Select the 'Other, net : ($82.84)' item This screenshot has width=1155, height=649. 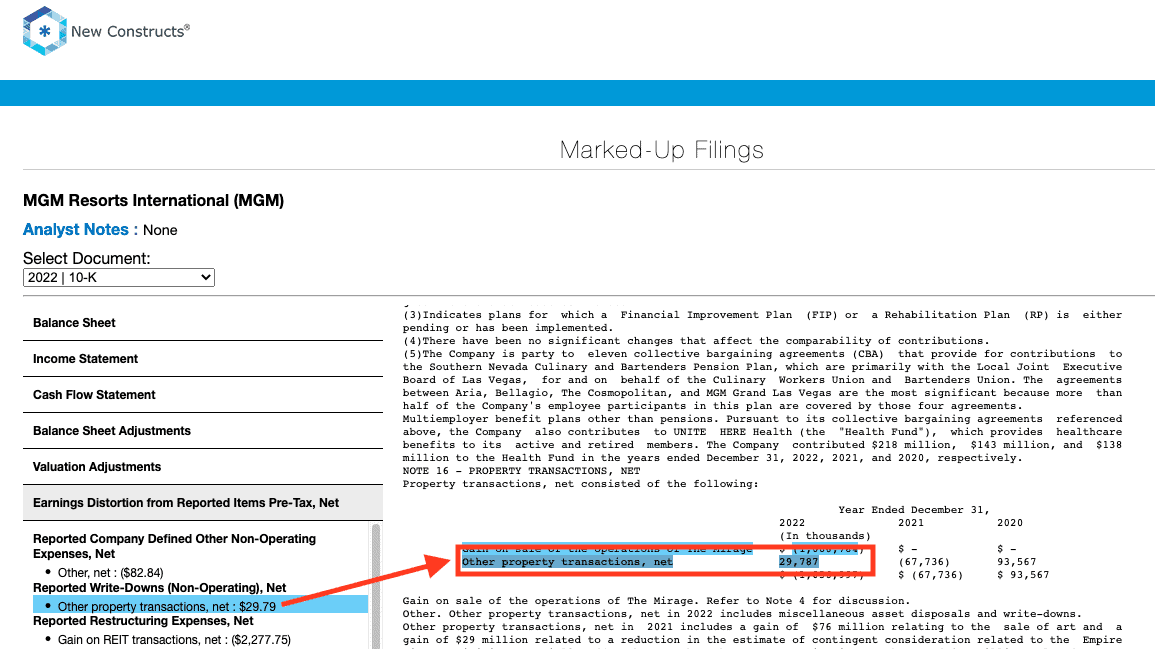click(x=110, y=572)
